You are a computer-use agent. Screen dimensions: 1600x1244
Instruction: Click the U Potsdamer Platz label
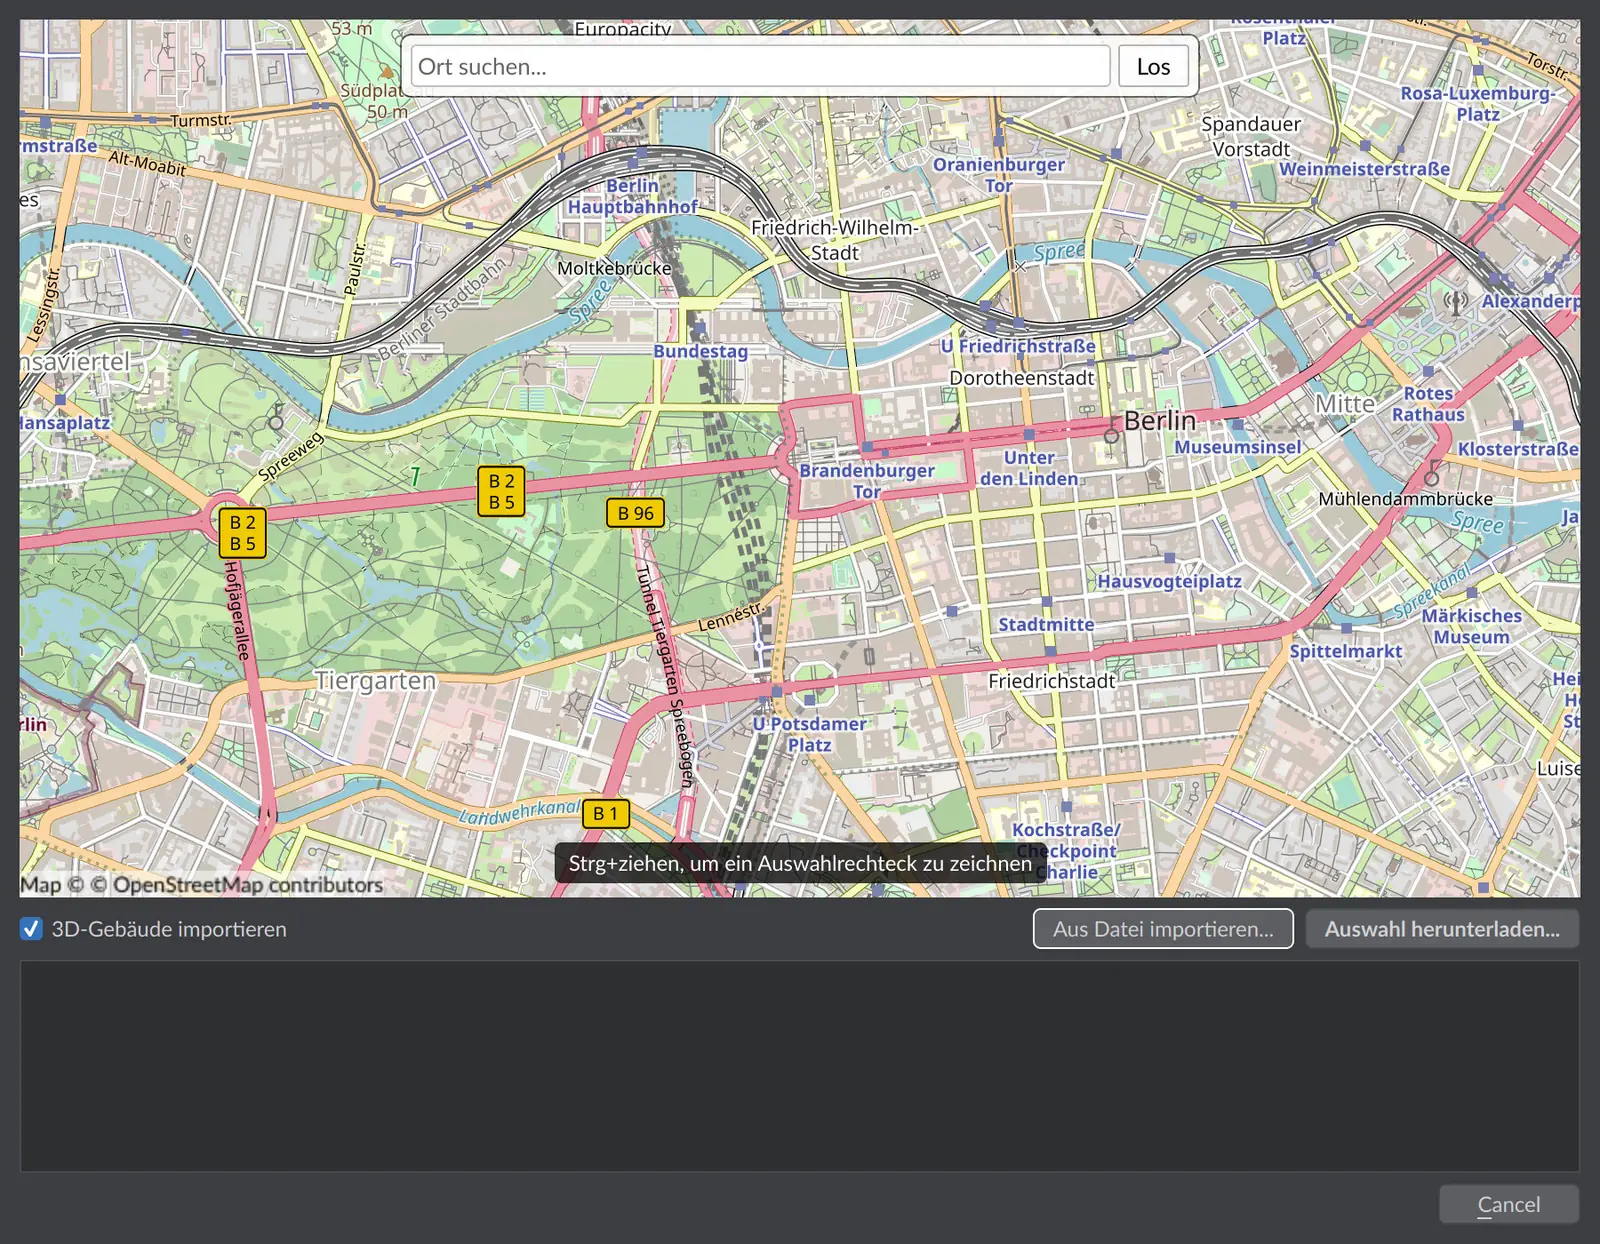click(809, 734)
